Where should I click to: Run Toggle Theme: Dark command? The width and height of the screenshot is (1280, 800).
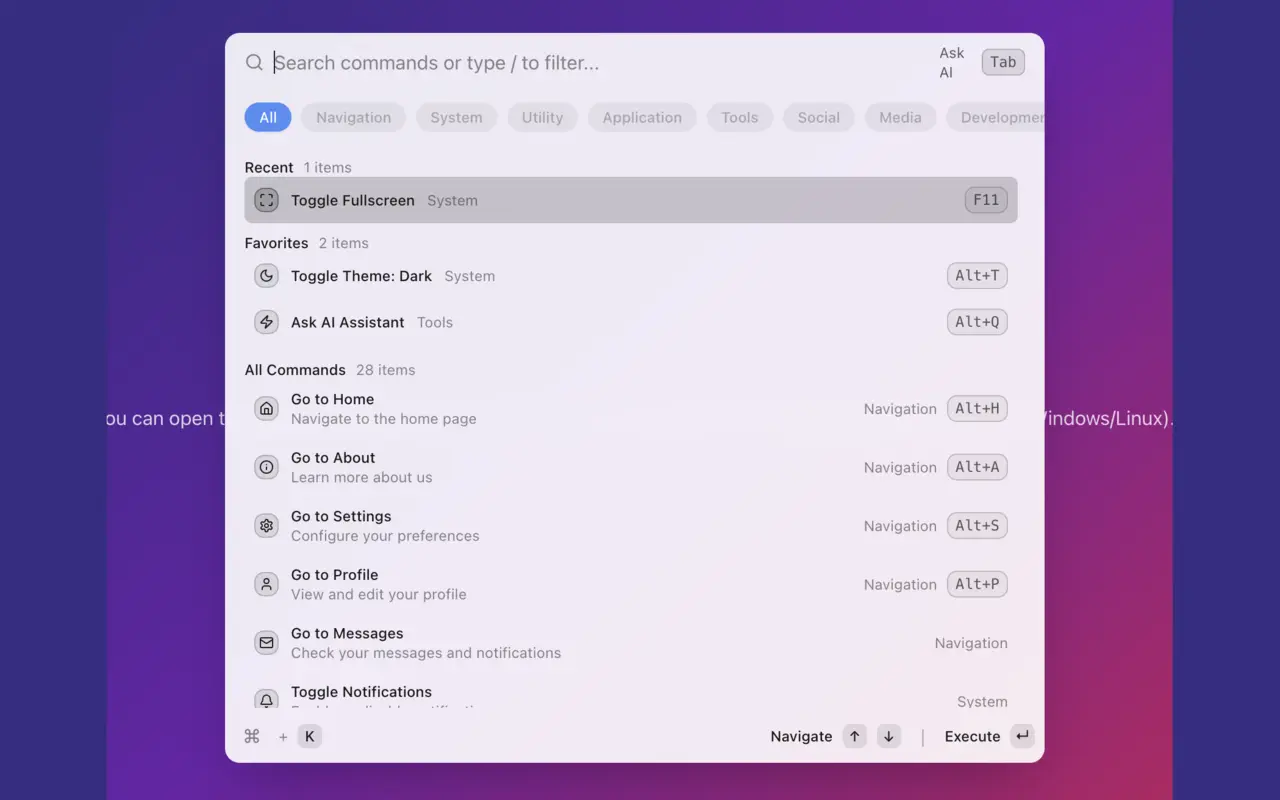[631, 276]
